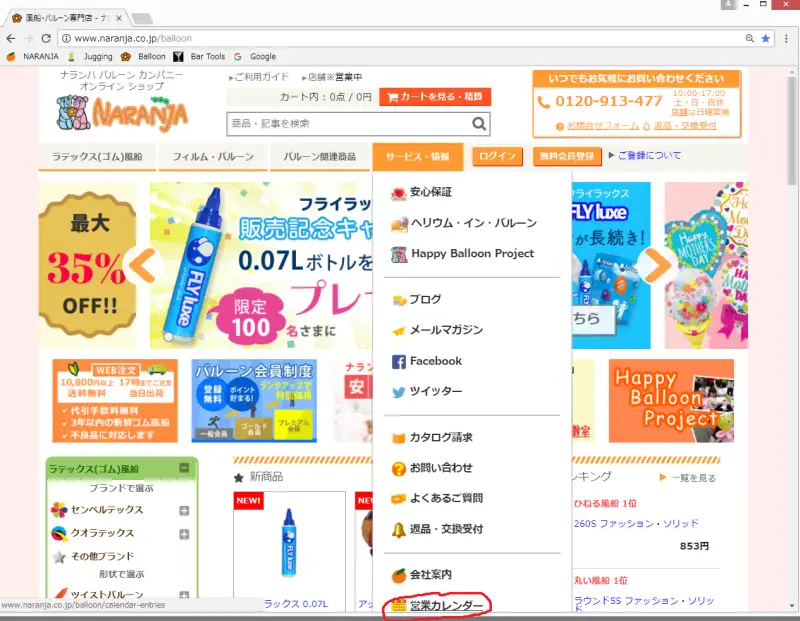
Task: Open the Balloon bookmark
Action: click(143, 57)
